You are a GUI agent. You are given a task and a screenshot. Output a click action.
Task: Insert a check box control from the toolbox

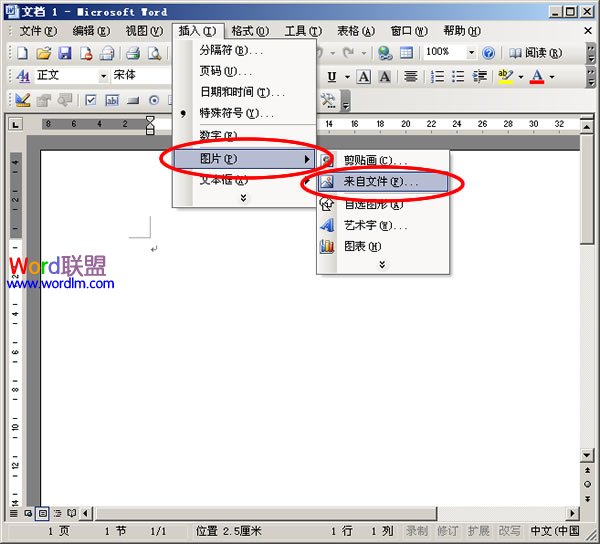pos(91,100)
